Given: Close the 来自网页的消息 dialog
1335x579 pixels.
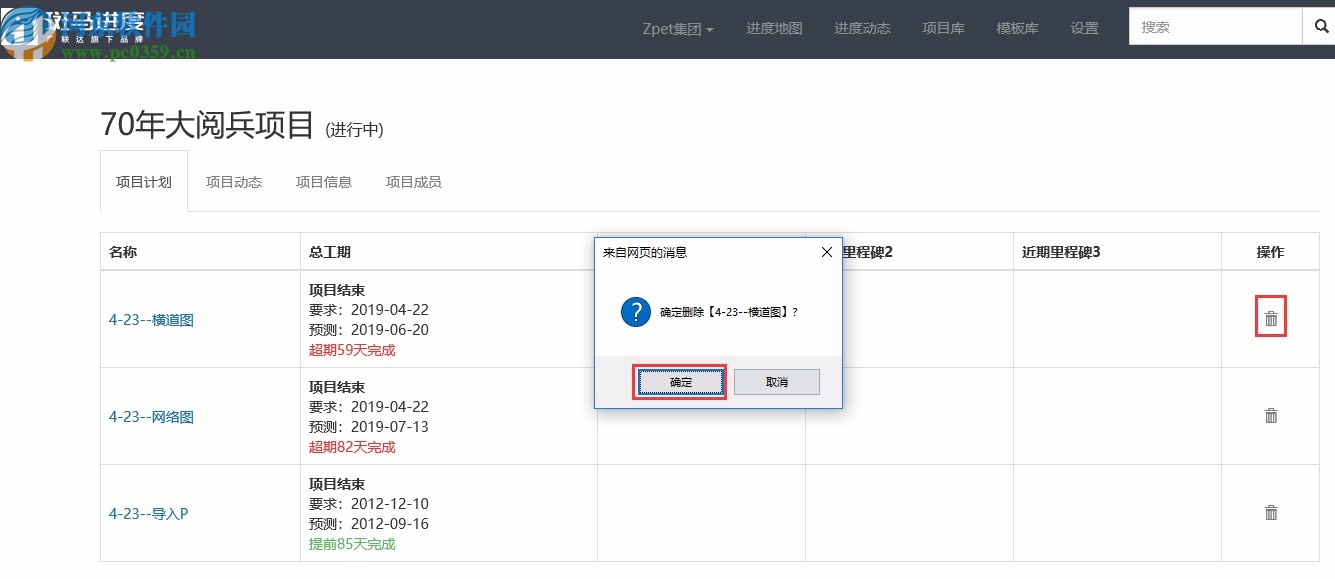Looking at the screenshot, I should [x=826, y=252].
